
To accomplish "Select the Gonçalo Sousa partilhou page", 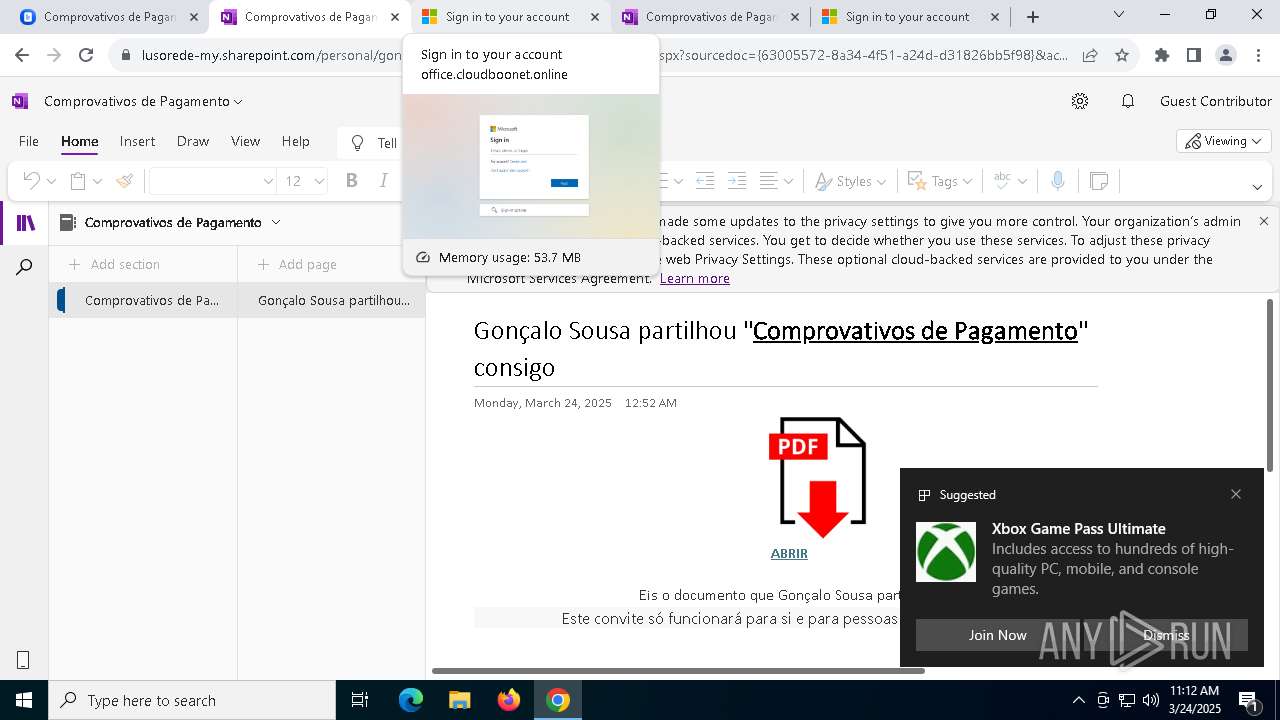I will tap(331, 300).
